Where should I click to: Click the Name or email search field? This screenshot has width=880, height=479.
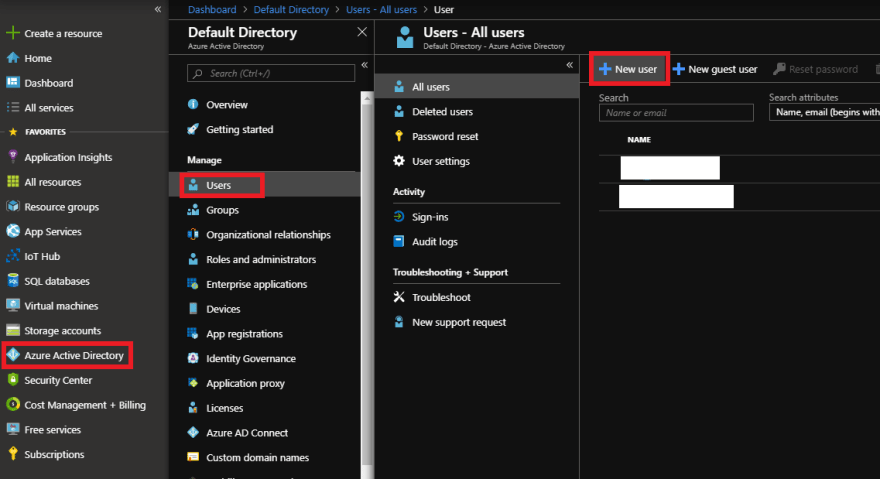pyautogui.click(x=676, y=112)
